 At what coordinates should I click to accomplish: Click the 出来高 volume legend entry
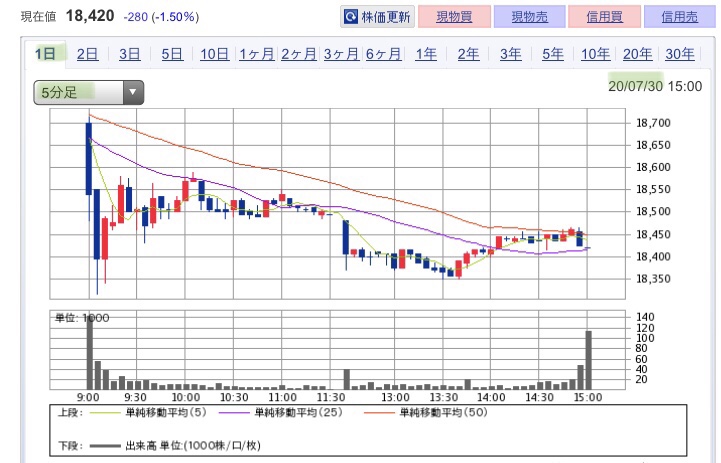click(175, 446)
